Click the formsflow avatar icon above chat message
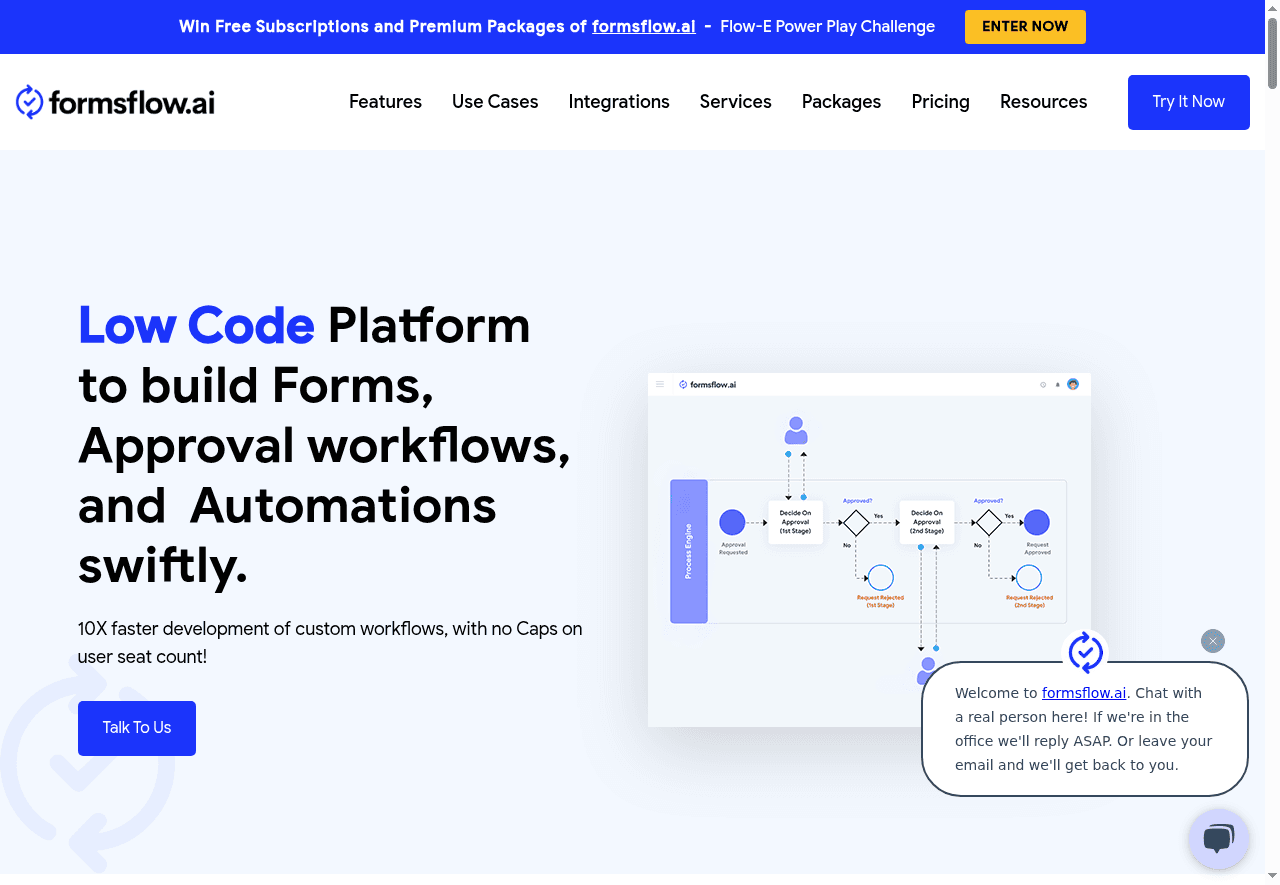This screenshot has height=885, width=1280. 1085,653
